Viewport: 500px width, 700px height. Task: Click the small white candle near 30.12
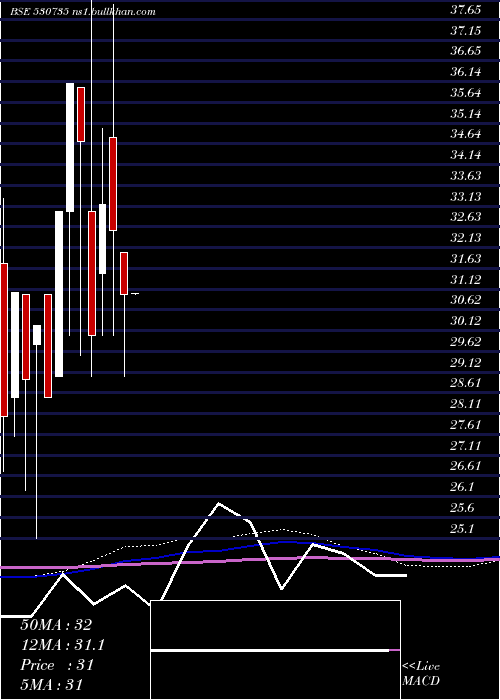coord(37,335)
